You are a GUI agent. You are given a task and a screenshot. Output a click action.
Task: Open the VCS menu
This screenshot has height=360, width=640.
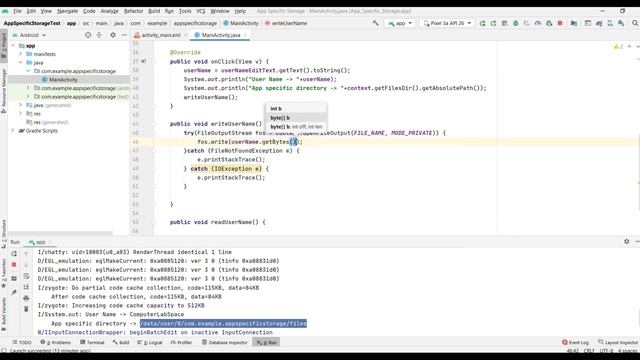click(200, 11)
